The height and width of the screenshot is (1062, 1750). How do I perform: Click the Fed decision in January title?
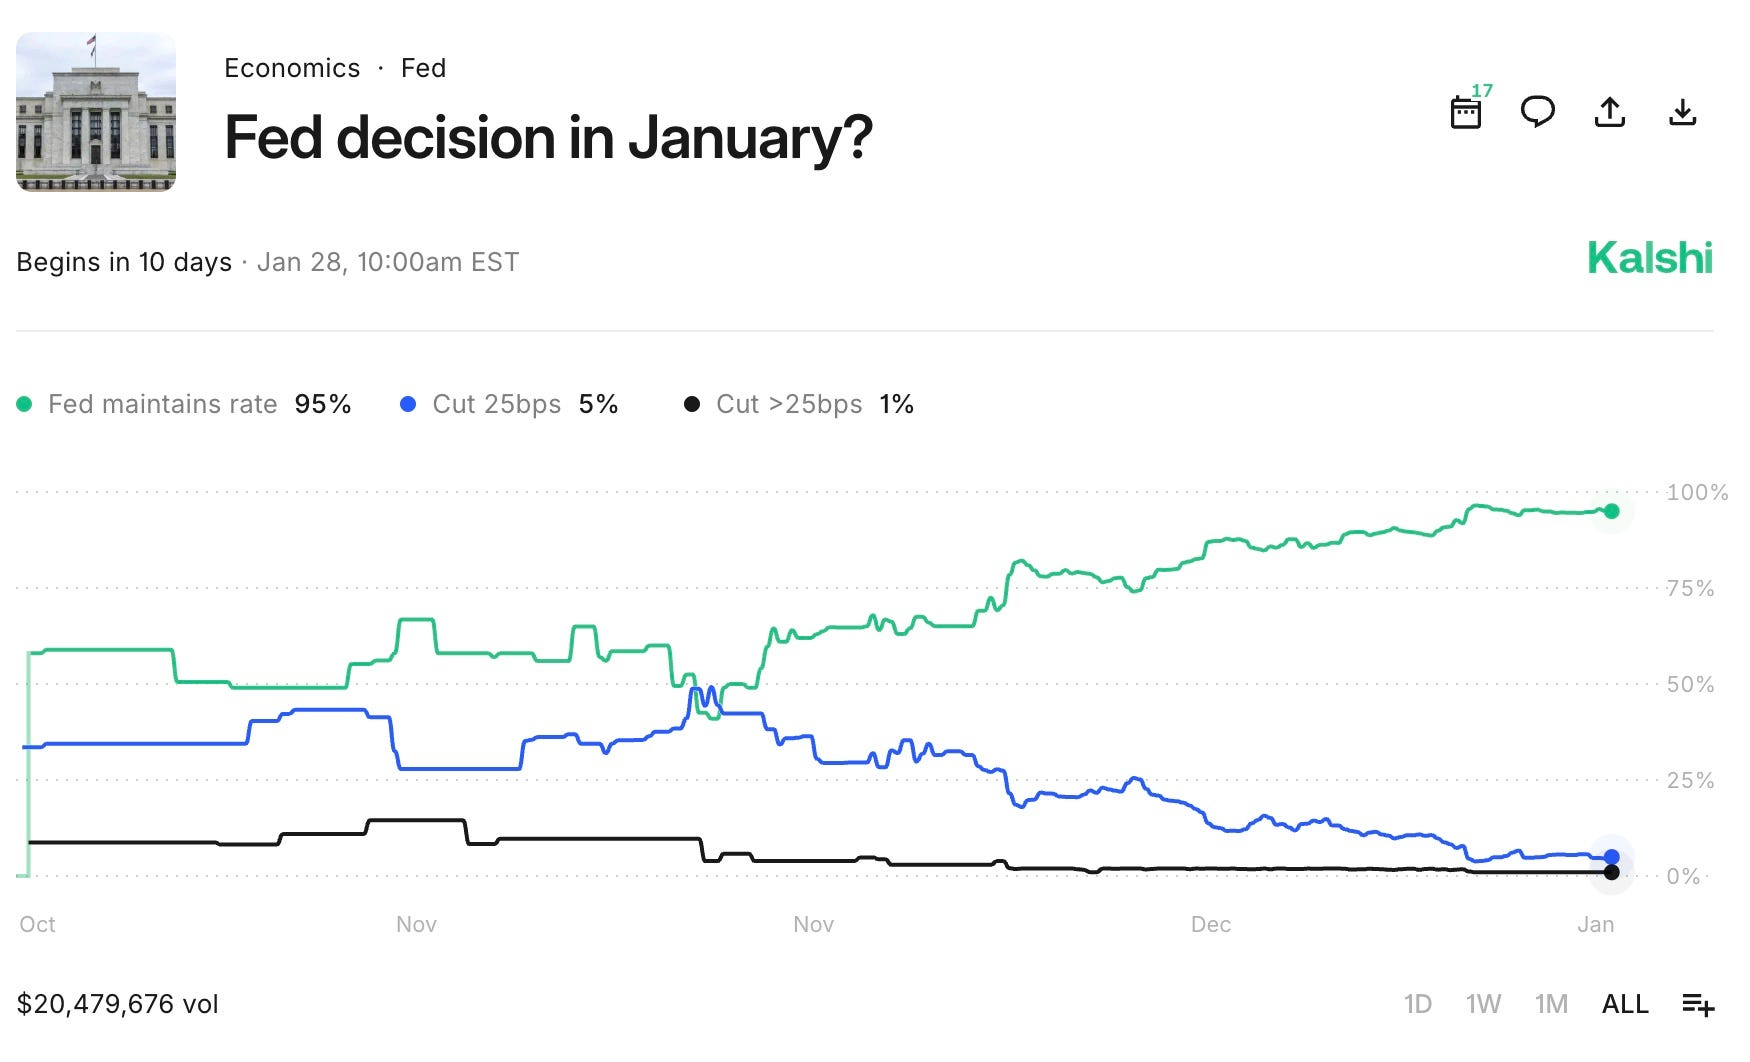(x=548, y=137)
